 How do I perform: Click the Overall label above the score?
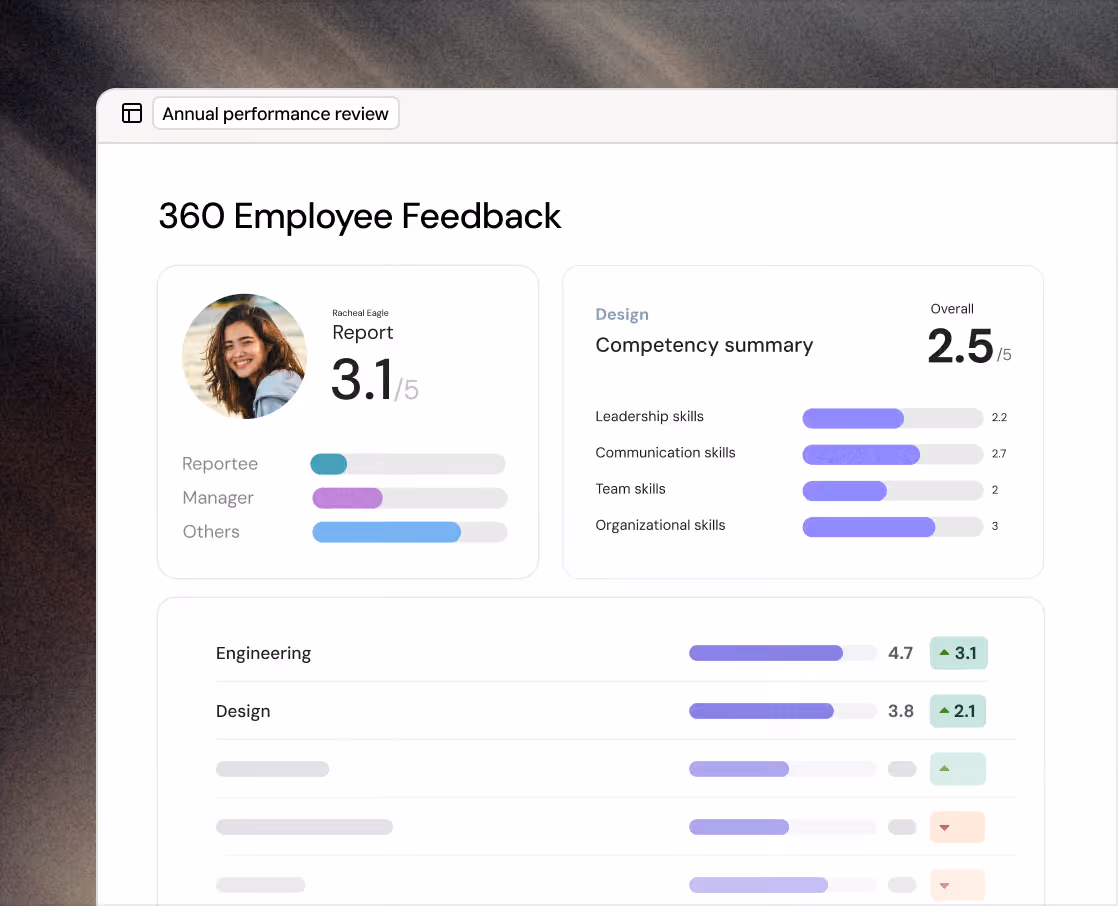[951, 309]
